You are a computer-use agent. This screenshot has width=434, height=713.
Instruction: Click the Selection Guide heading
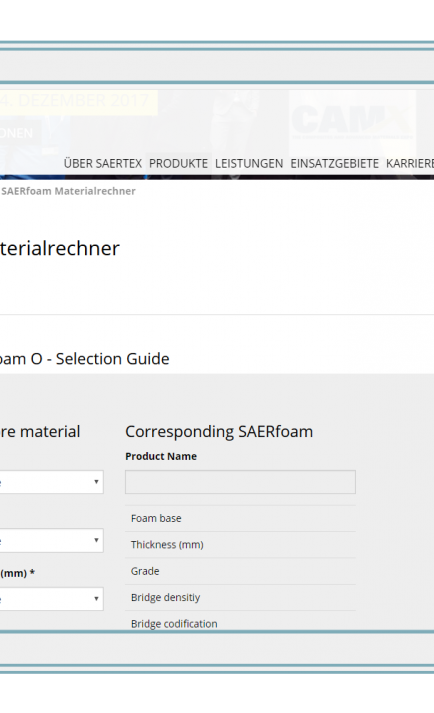tap(84, 359)
